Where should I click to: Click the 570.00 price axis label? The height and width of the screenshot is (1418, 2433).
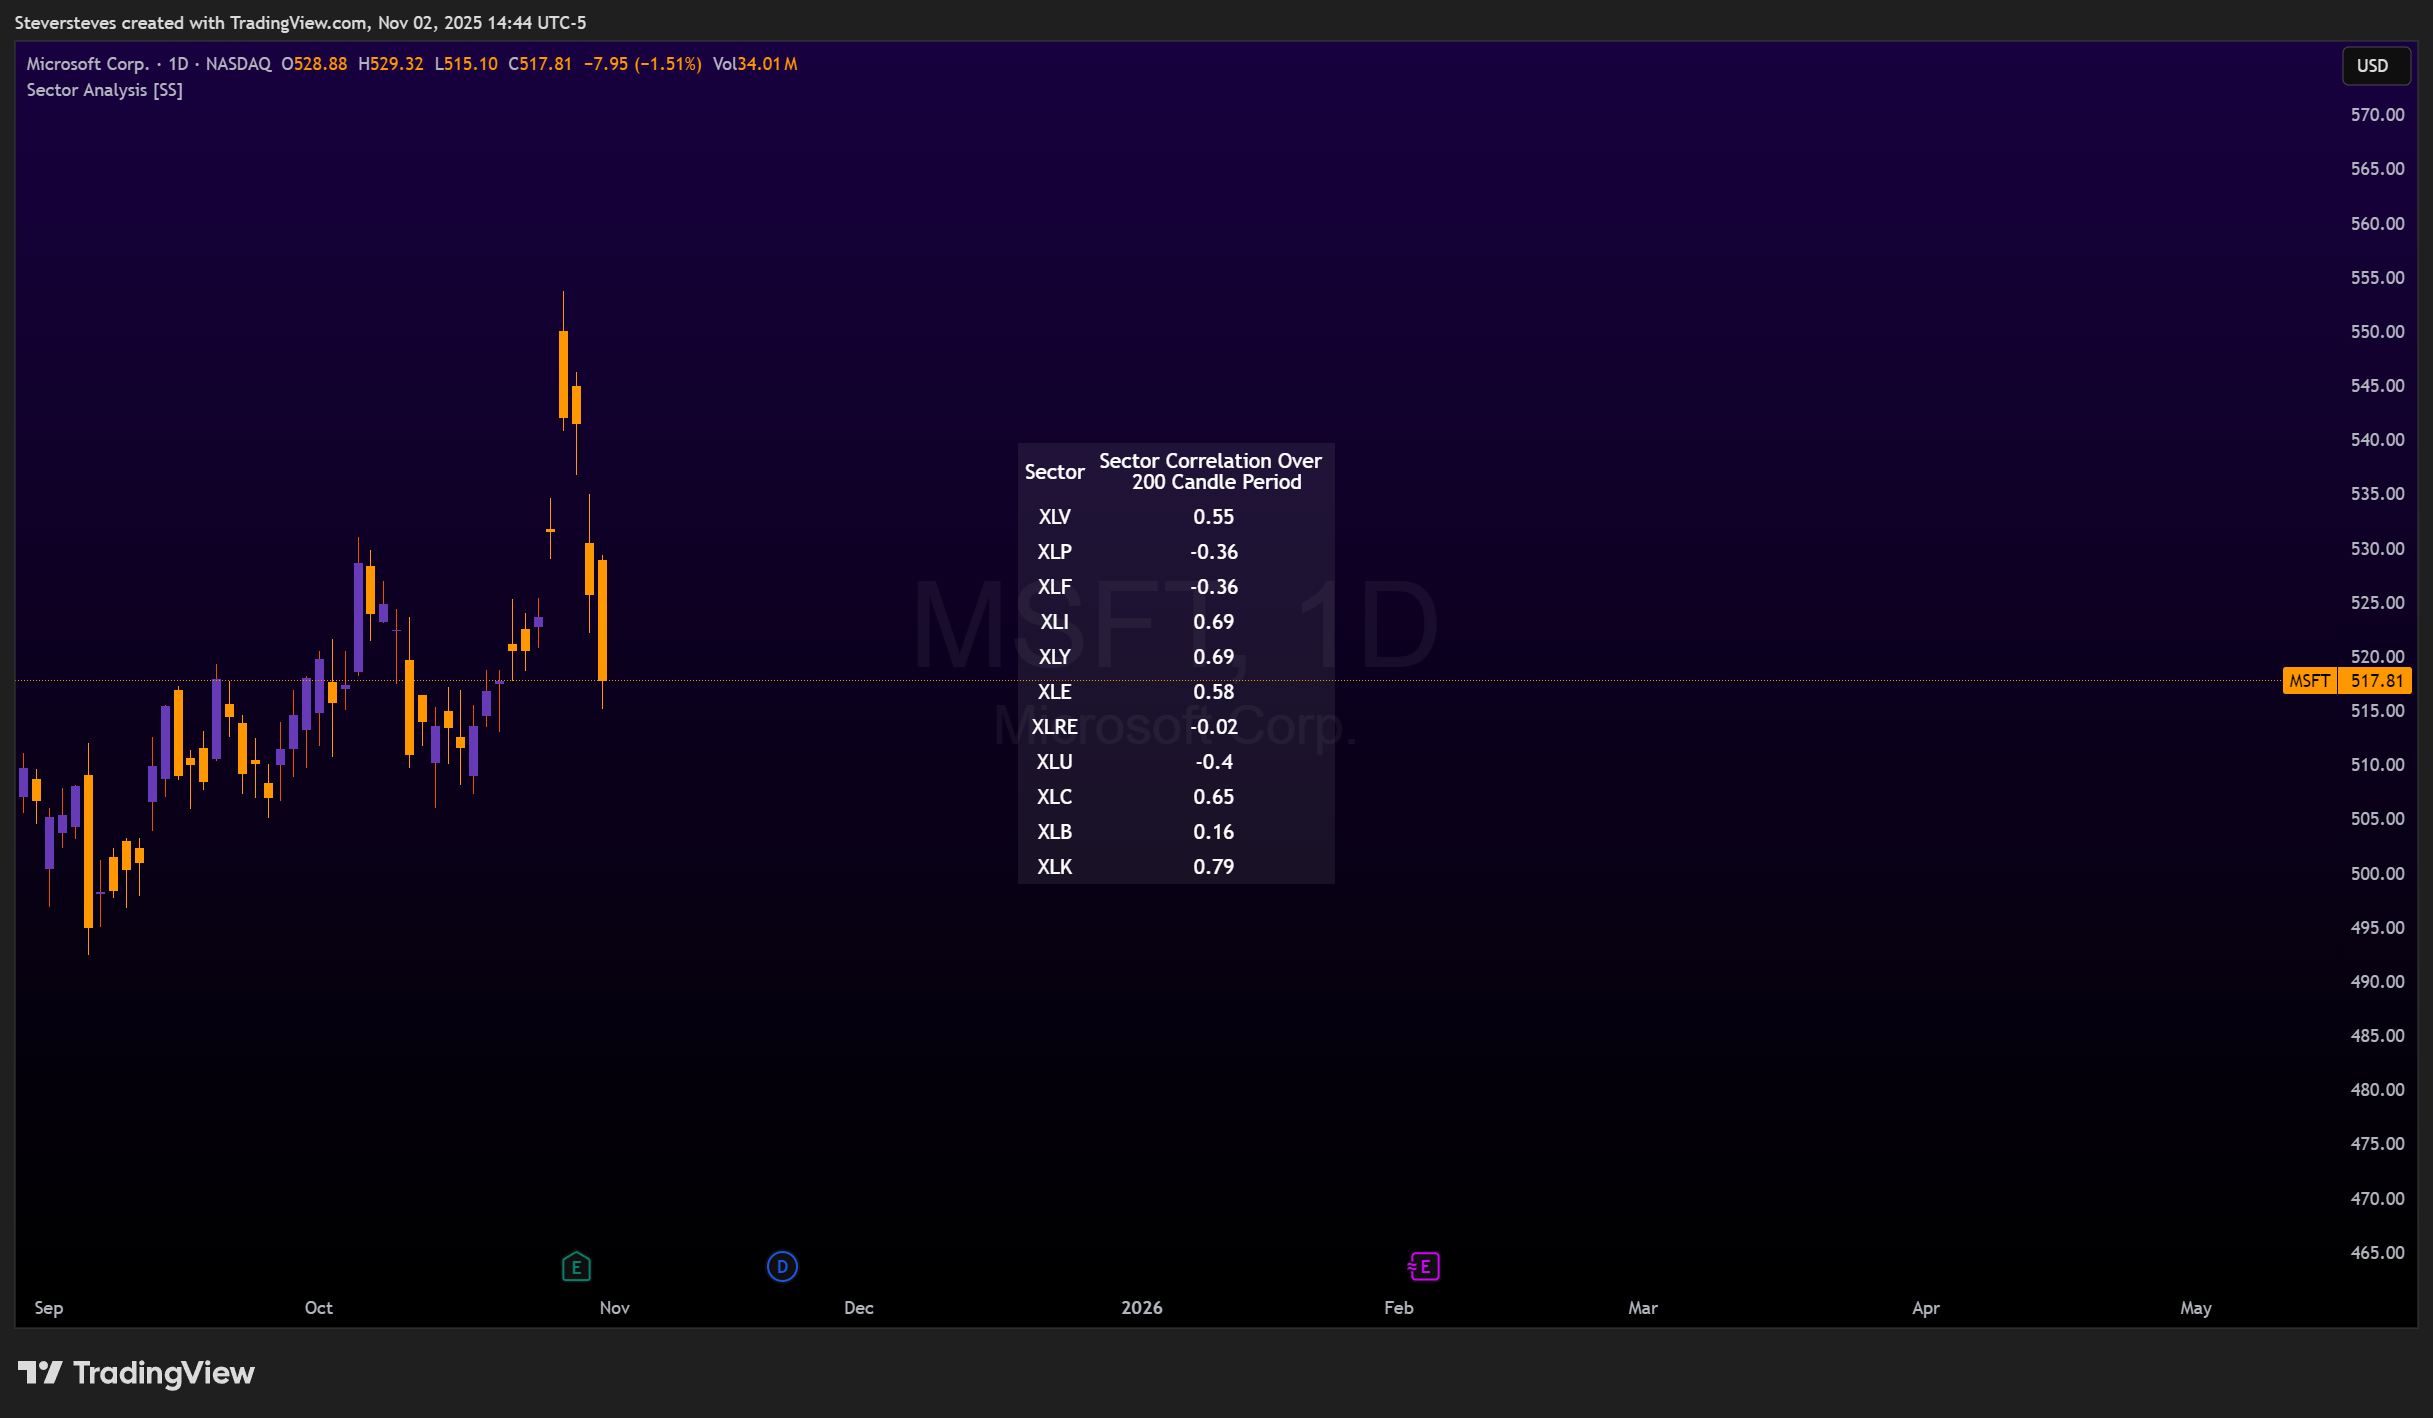(2377, 115)
